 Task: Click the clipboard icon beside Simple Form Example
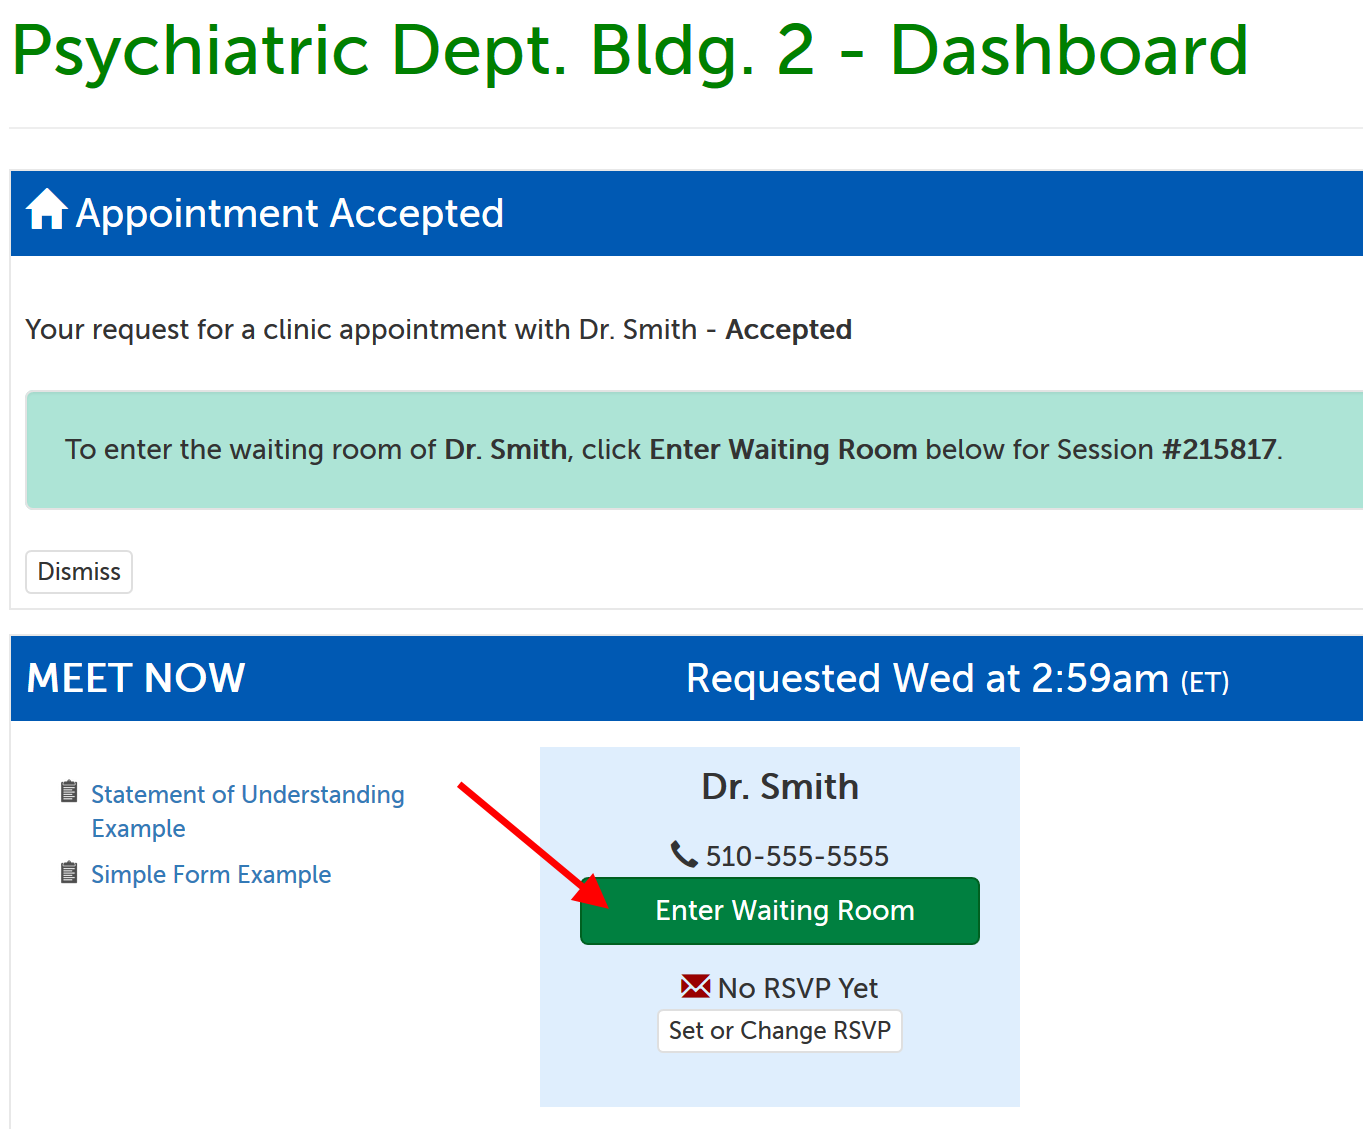click(x=69, y=873)
